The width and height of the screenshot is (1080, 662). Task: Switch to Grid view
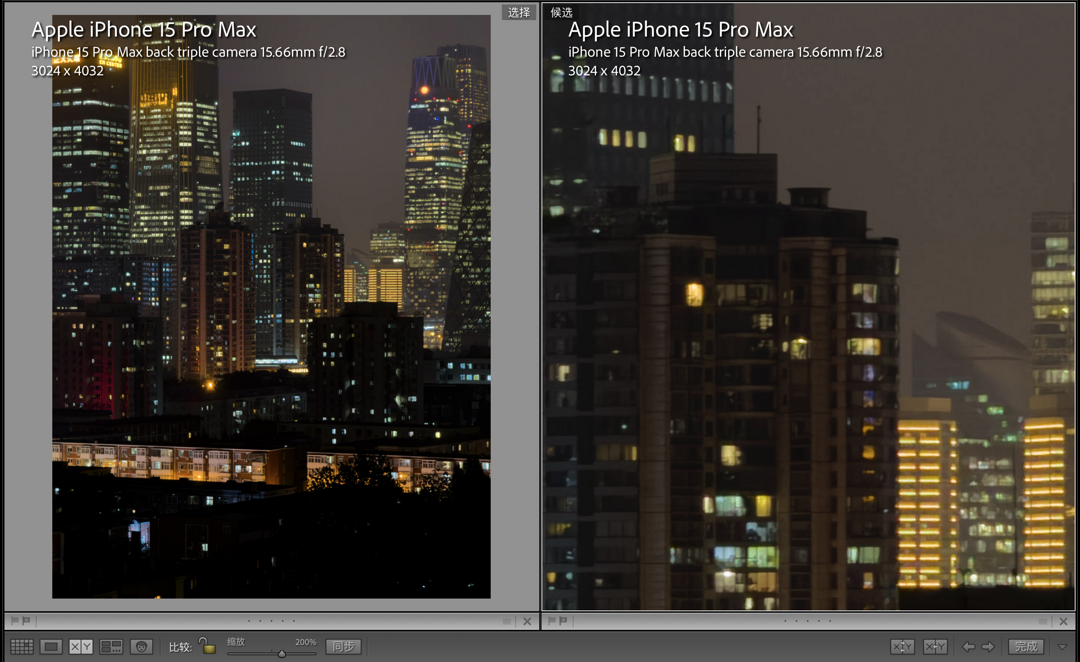[x=22, y=647]
